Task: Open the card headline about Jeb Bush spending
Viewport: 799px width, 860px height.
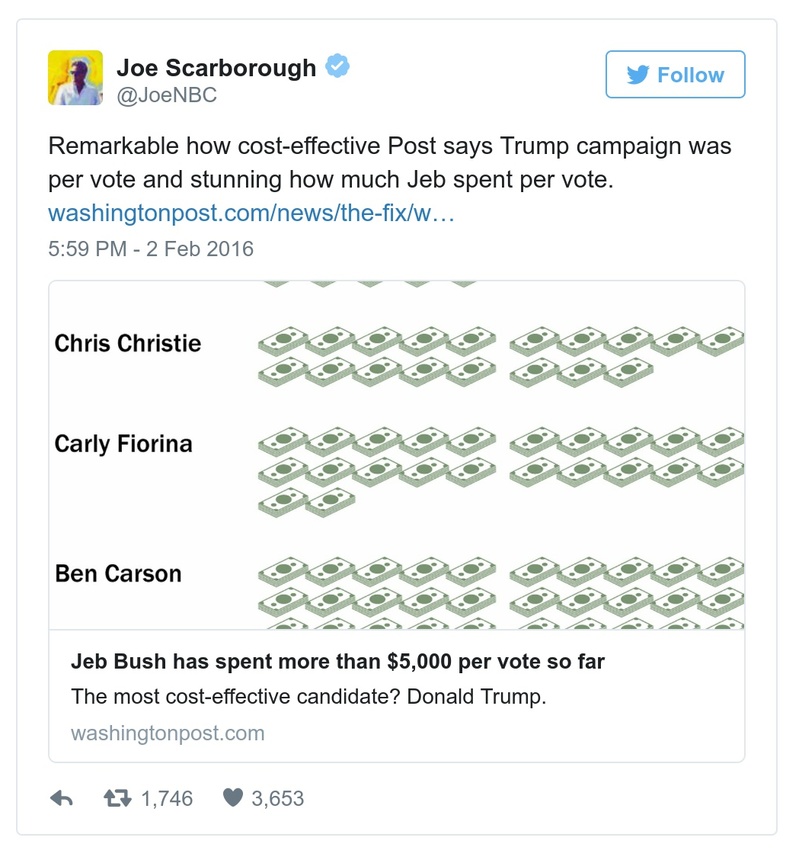Action: [x=338, y=662]
